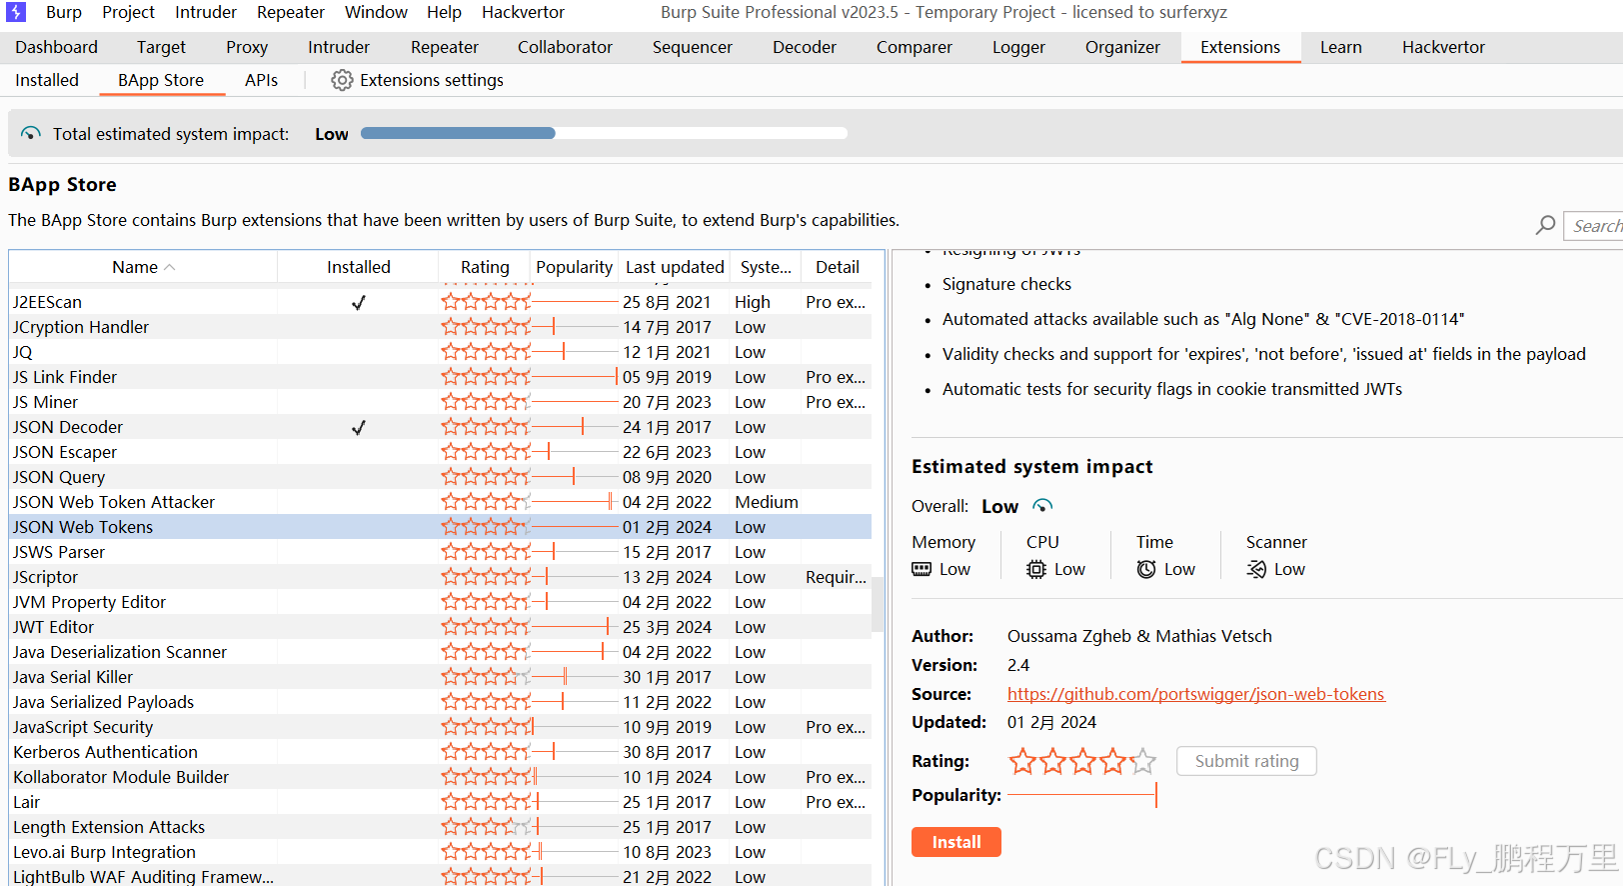This screenshot has width=1623, height=886.
Task: Click the fifth empty rating star
Action: (x=1142, y=762)
